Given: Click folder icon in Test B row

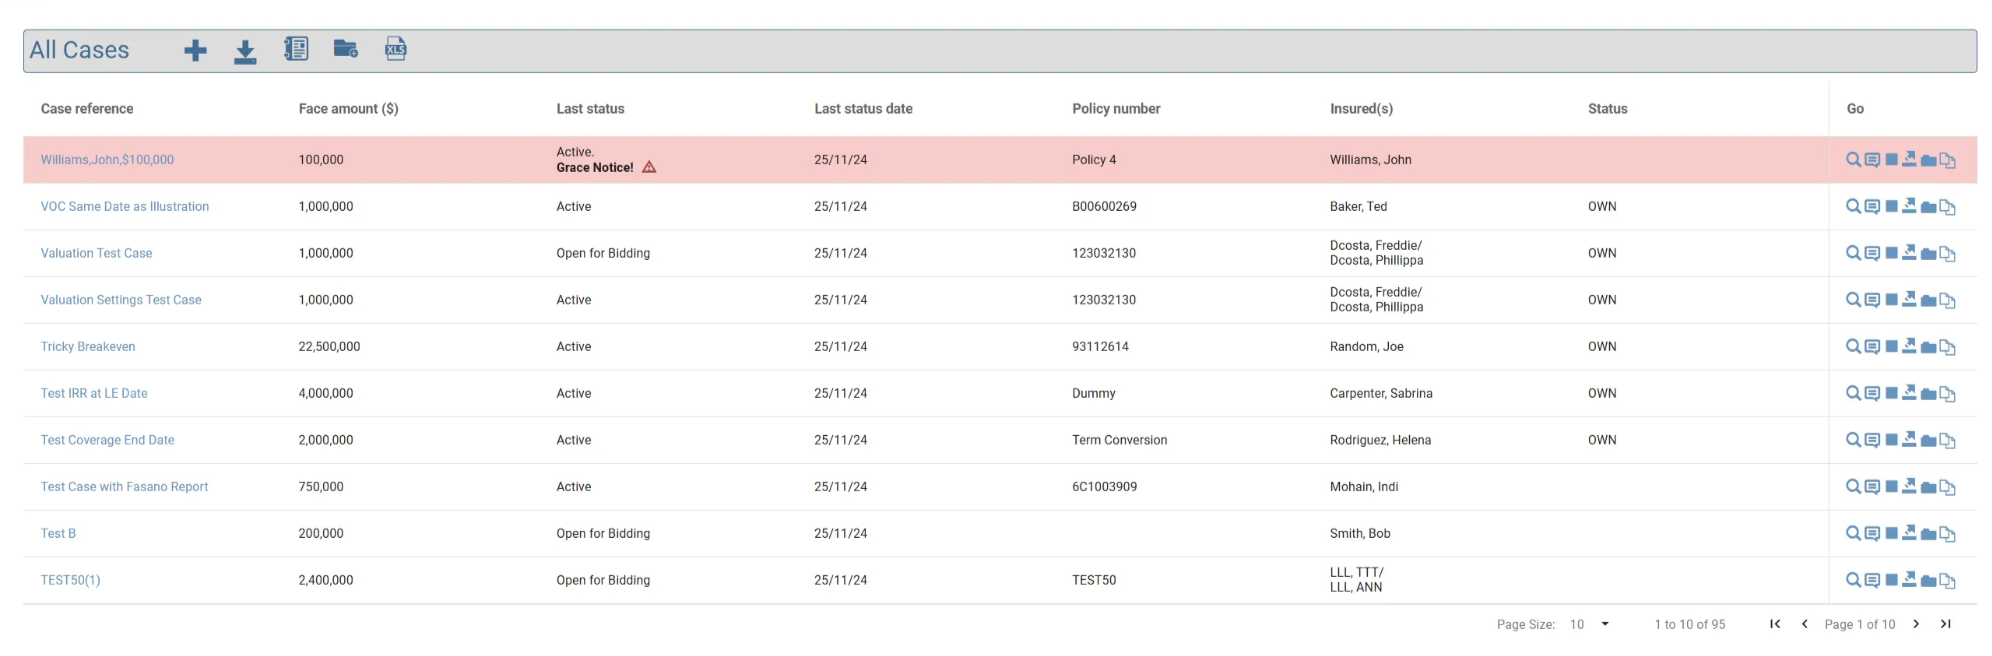Looking at the screenshot, I should tap(1928, 534).
